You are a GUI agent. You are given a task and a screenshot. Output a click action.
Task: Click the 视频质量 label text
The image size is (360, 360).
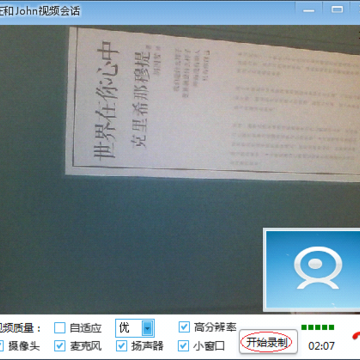20,328
